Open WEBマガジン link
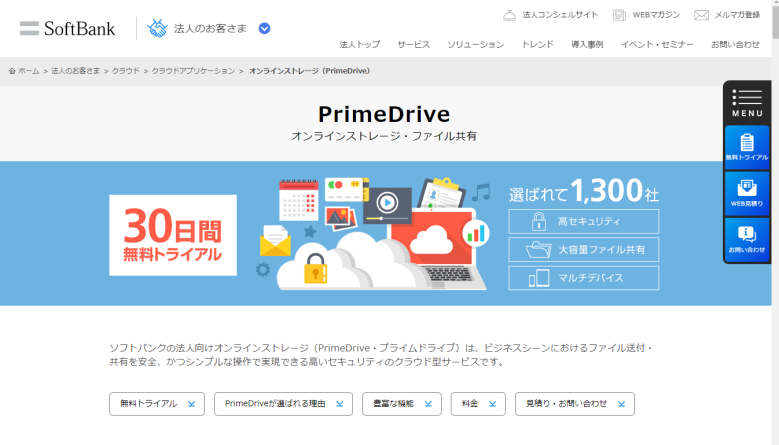Viewport: 779px width, 445px height. tap(656, 15)
